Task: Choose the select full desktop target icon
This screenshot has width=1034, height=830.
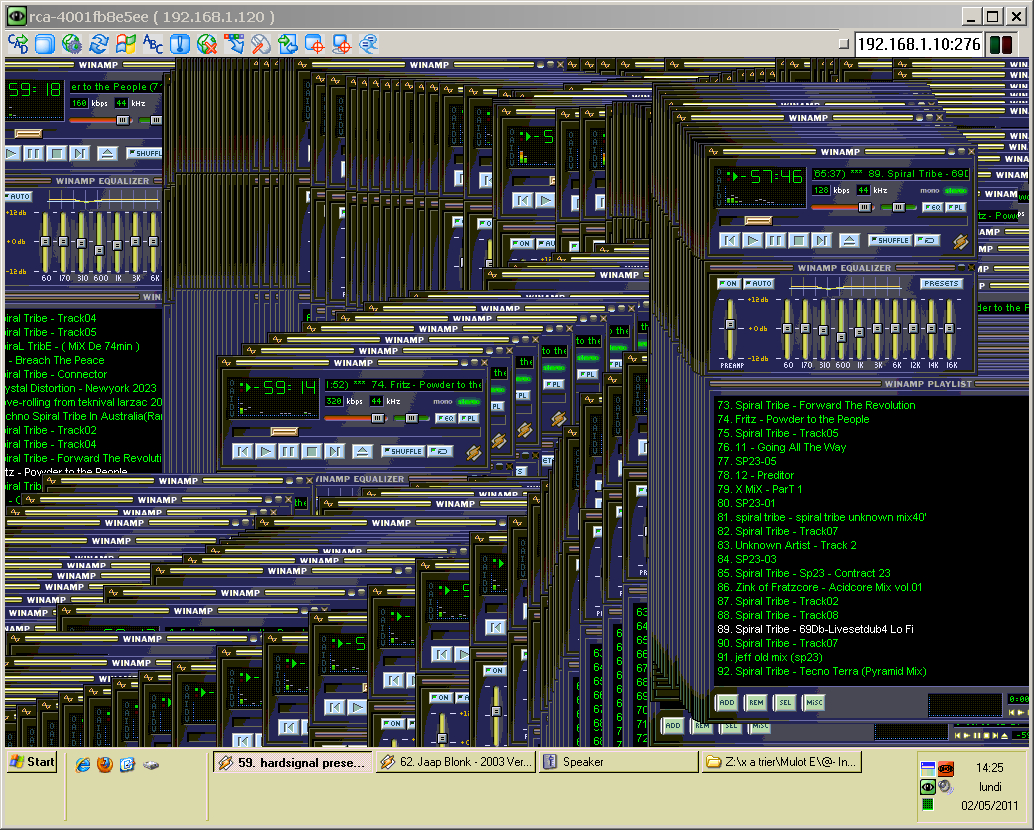Action: click(x=342, y=44)
